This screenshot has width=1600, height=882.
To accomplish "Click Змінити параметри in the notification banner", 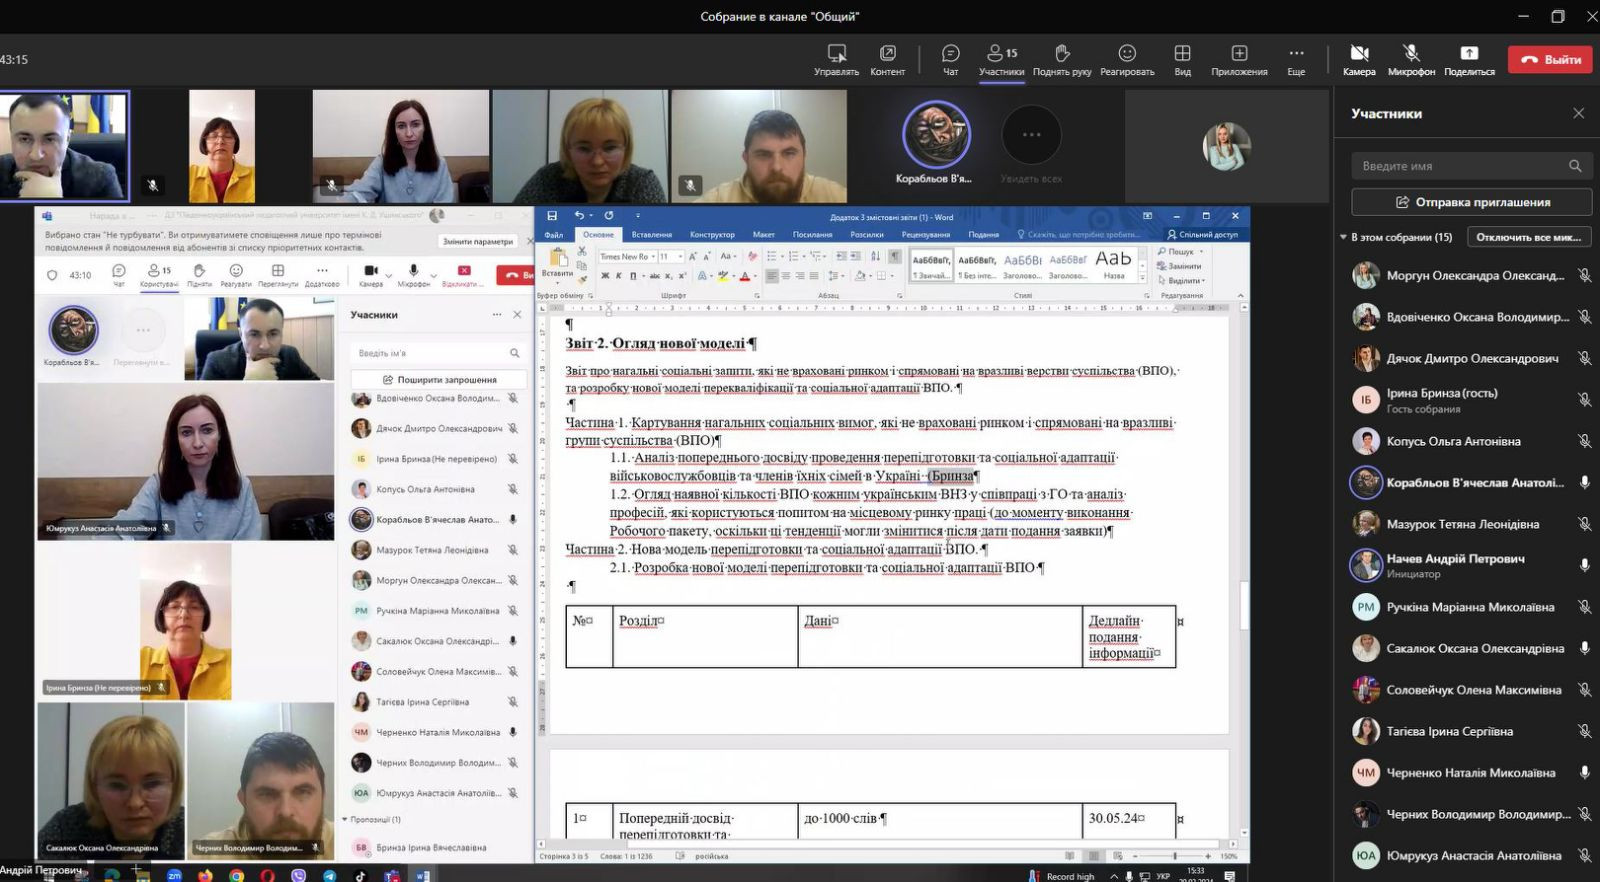I will tap(478, 241).
